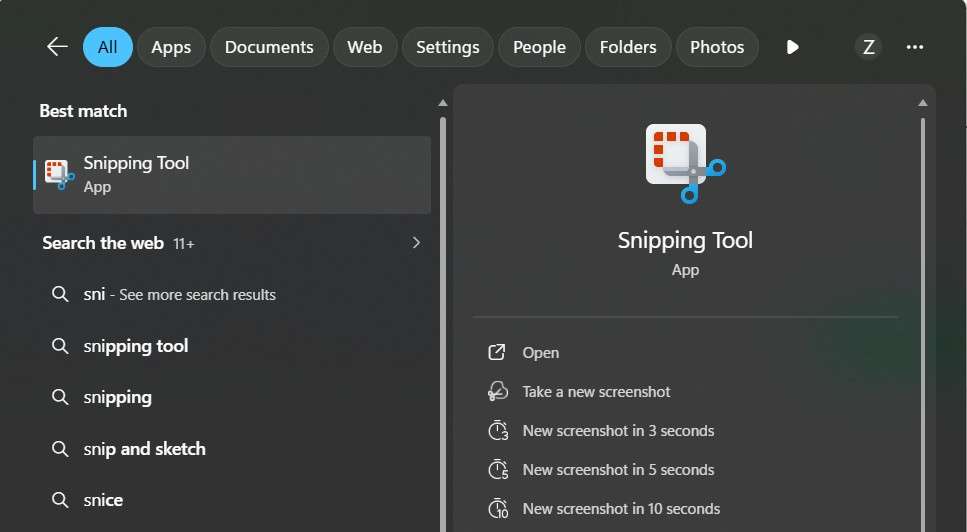Click results list scrollbar up arrow
This screenshot has height=532, width=967.
(443, 103)
